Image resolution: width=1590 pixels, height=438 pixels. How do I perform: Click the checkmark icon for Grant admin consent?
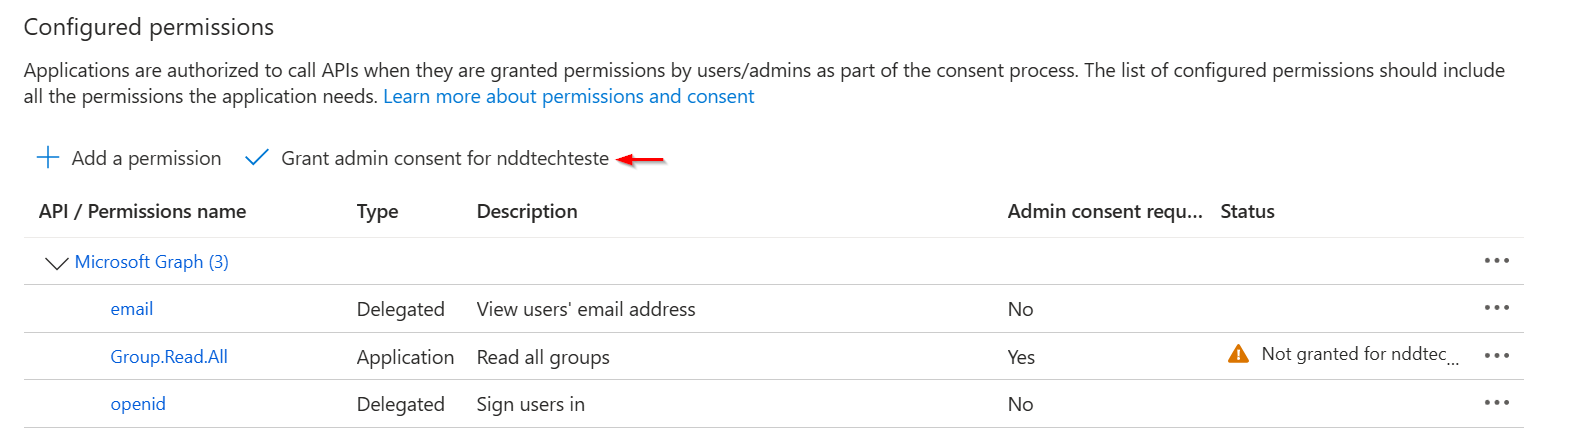257,158
